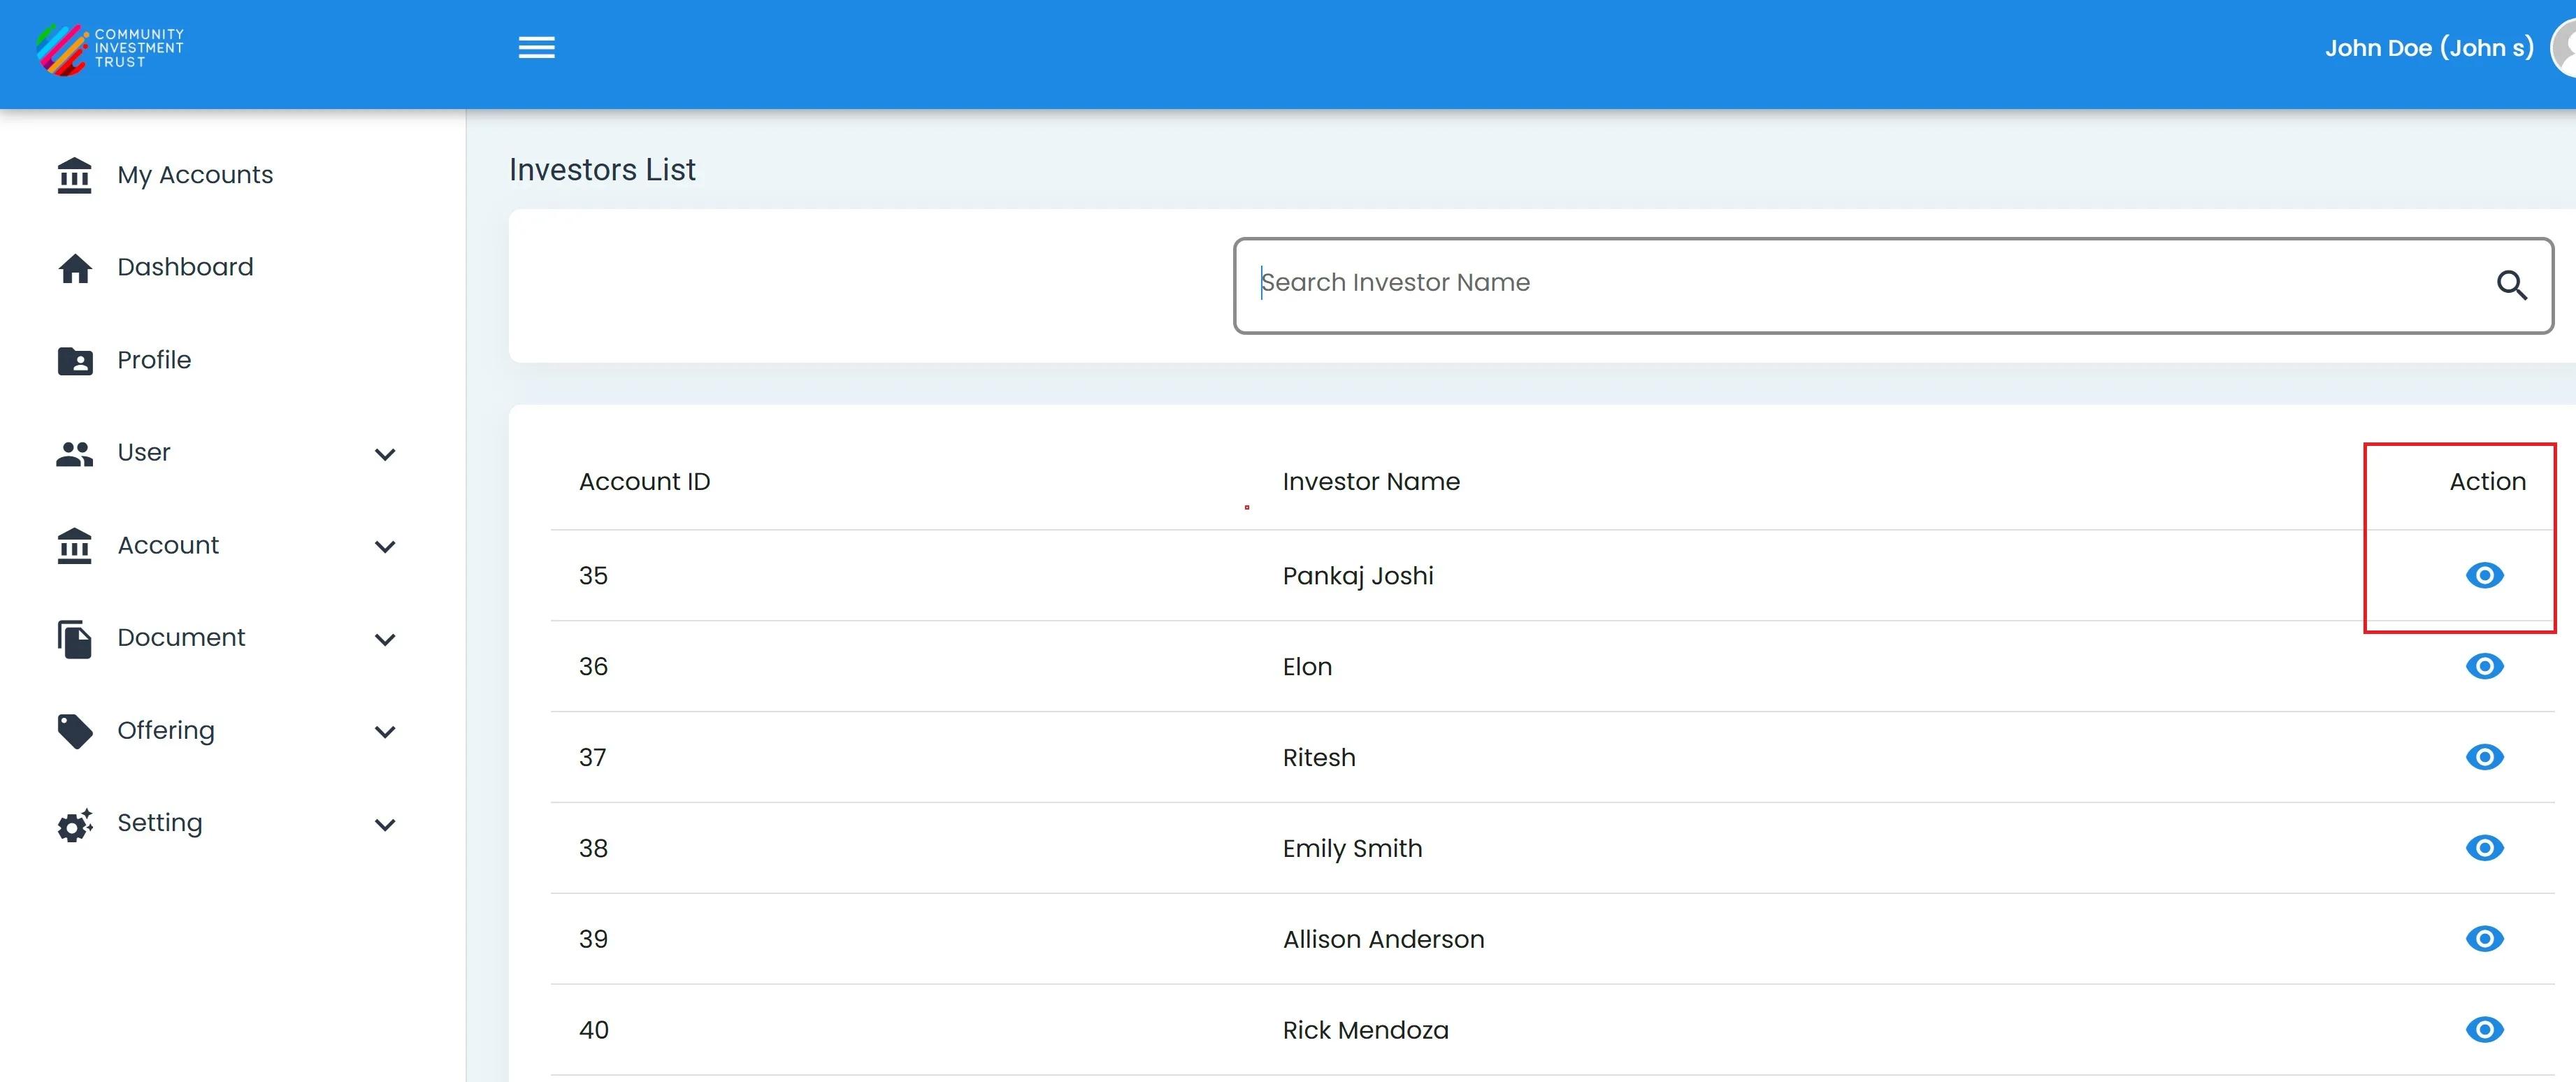Image resolution: width=2576 pixels, height=1082 pixels.
Task: View Pankaj Joshi's details via eye icon
Action: pyautogui.click(x=2484, y=575)
